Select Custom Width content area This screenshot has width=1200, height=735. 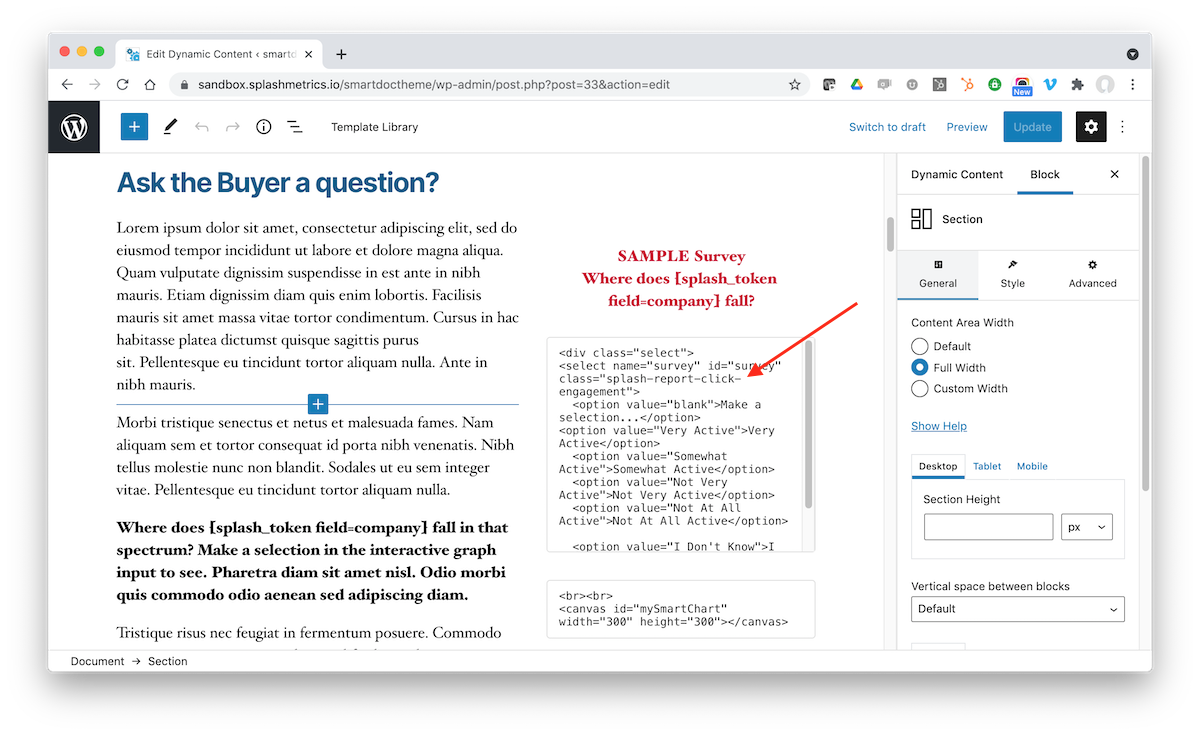coord(920,388)
